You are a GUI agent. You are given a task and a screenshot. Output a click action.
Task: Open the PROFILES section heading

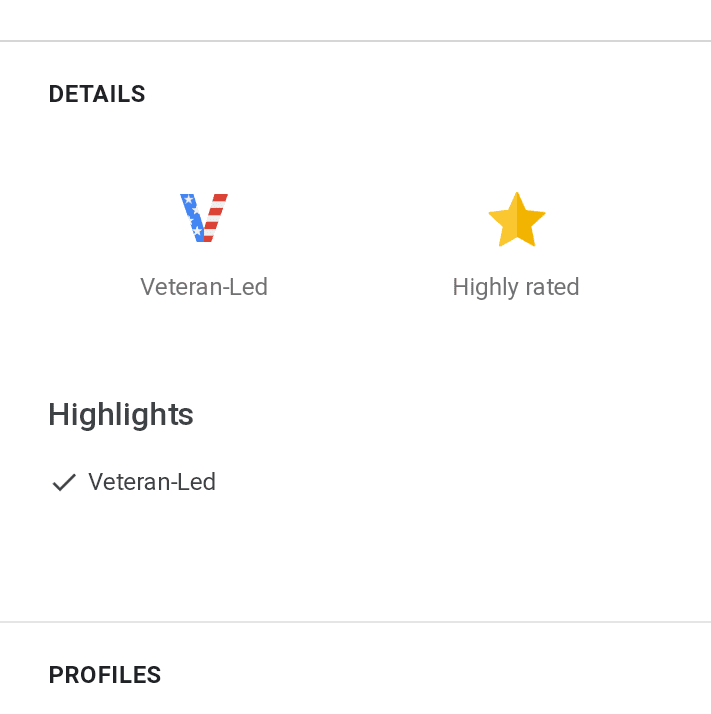(x=105, y=675)
